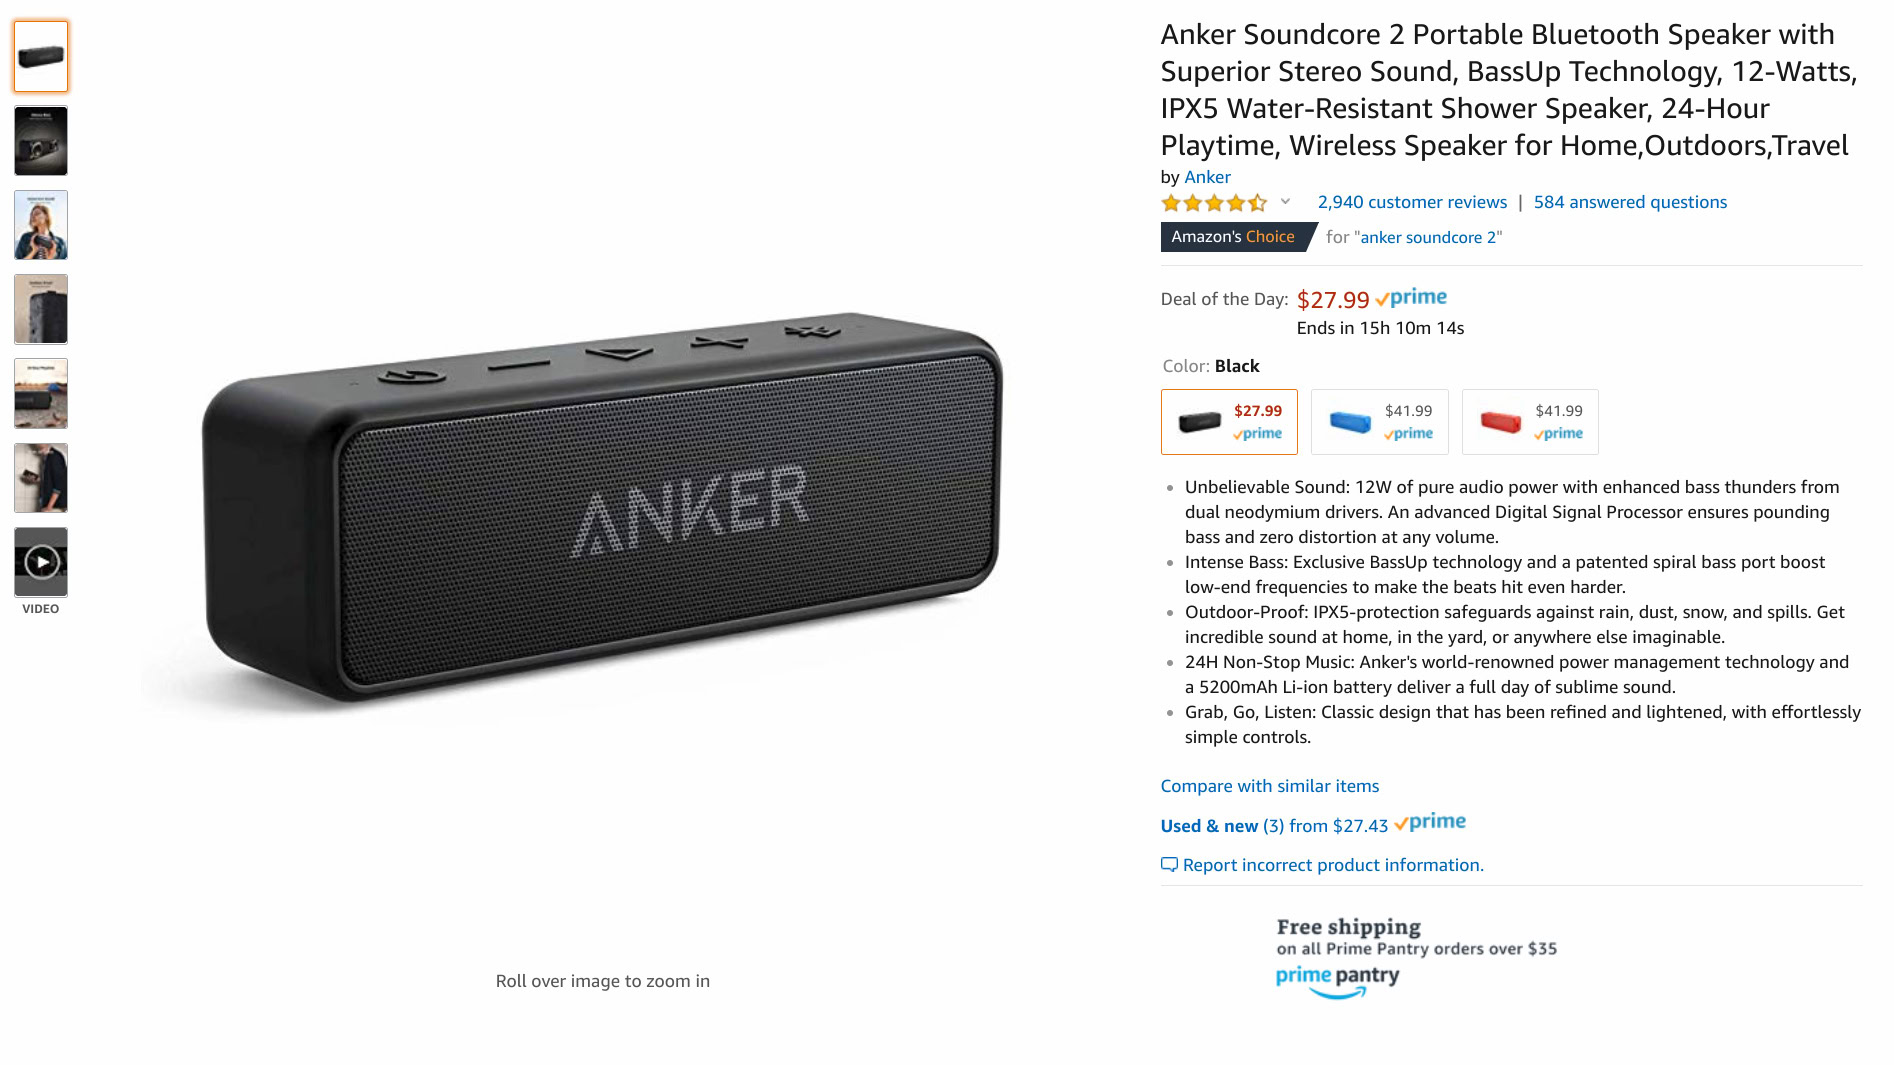Click the star rating icons

[x=1214, y=203]
